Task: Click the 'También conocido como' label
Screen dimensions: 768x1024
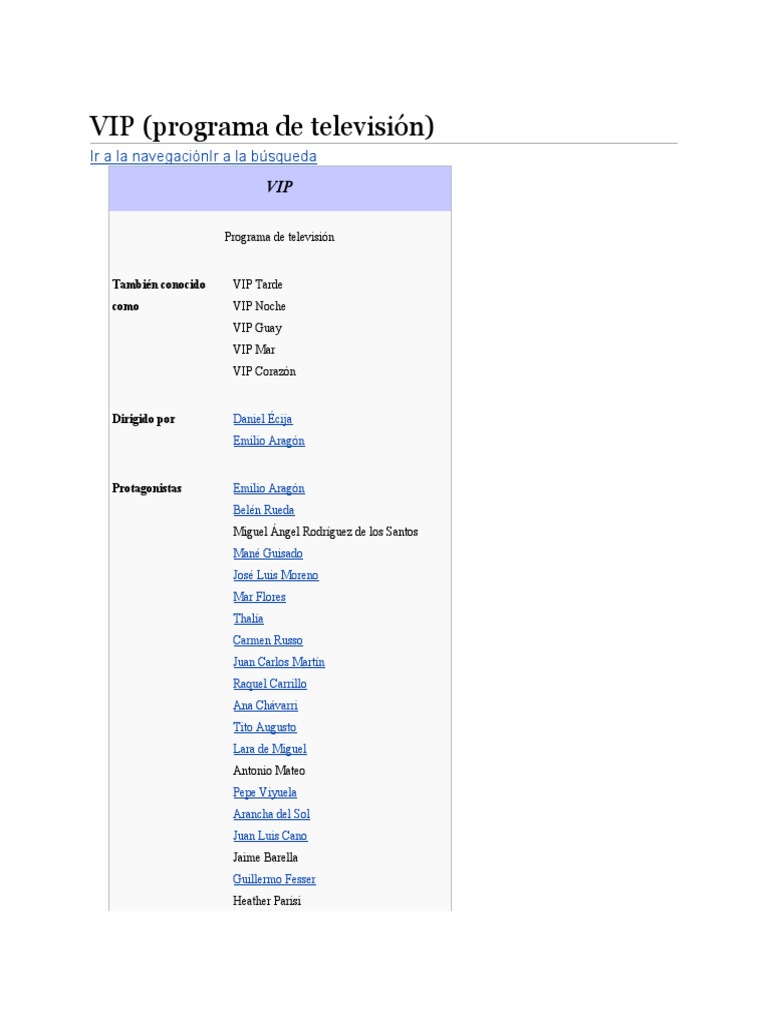Action: (159, 295)
